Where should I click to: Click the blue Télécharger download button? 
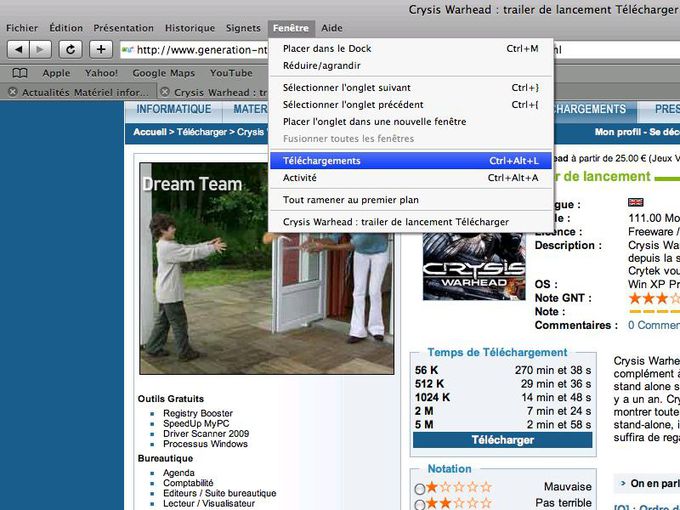tap(503, 440)
